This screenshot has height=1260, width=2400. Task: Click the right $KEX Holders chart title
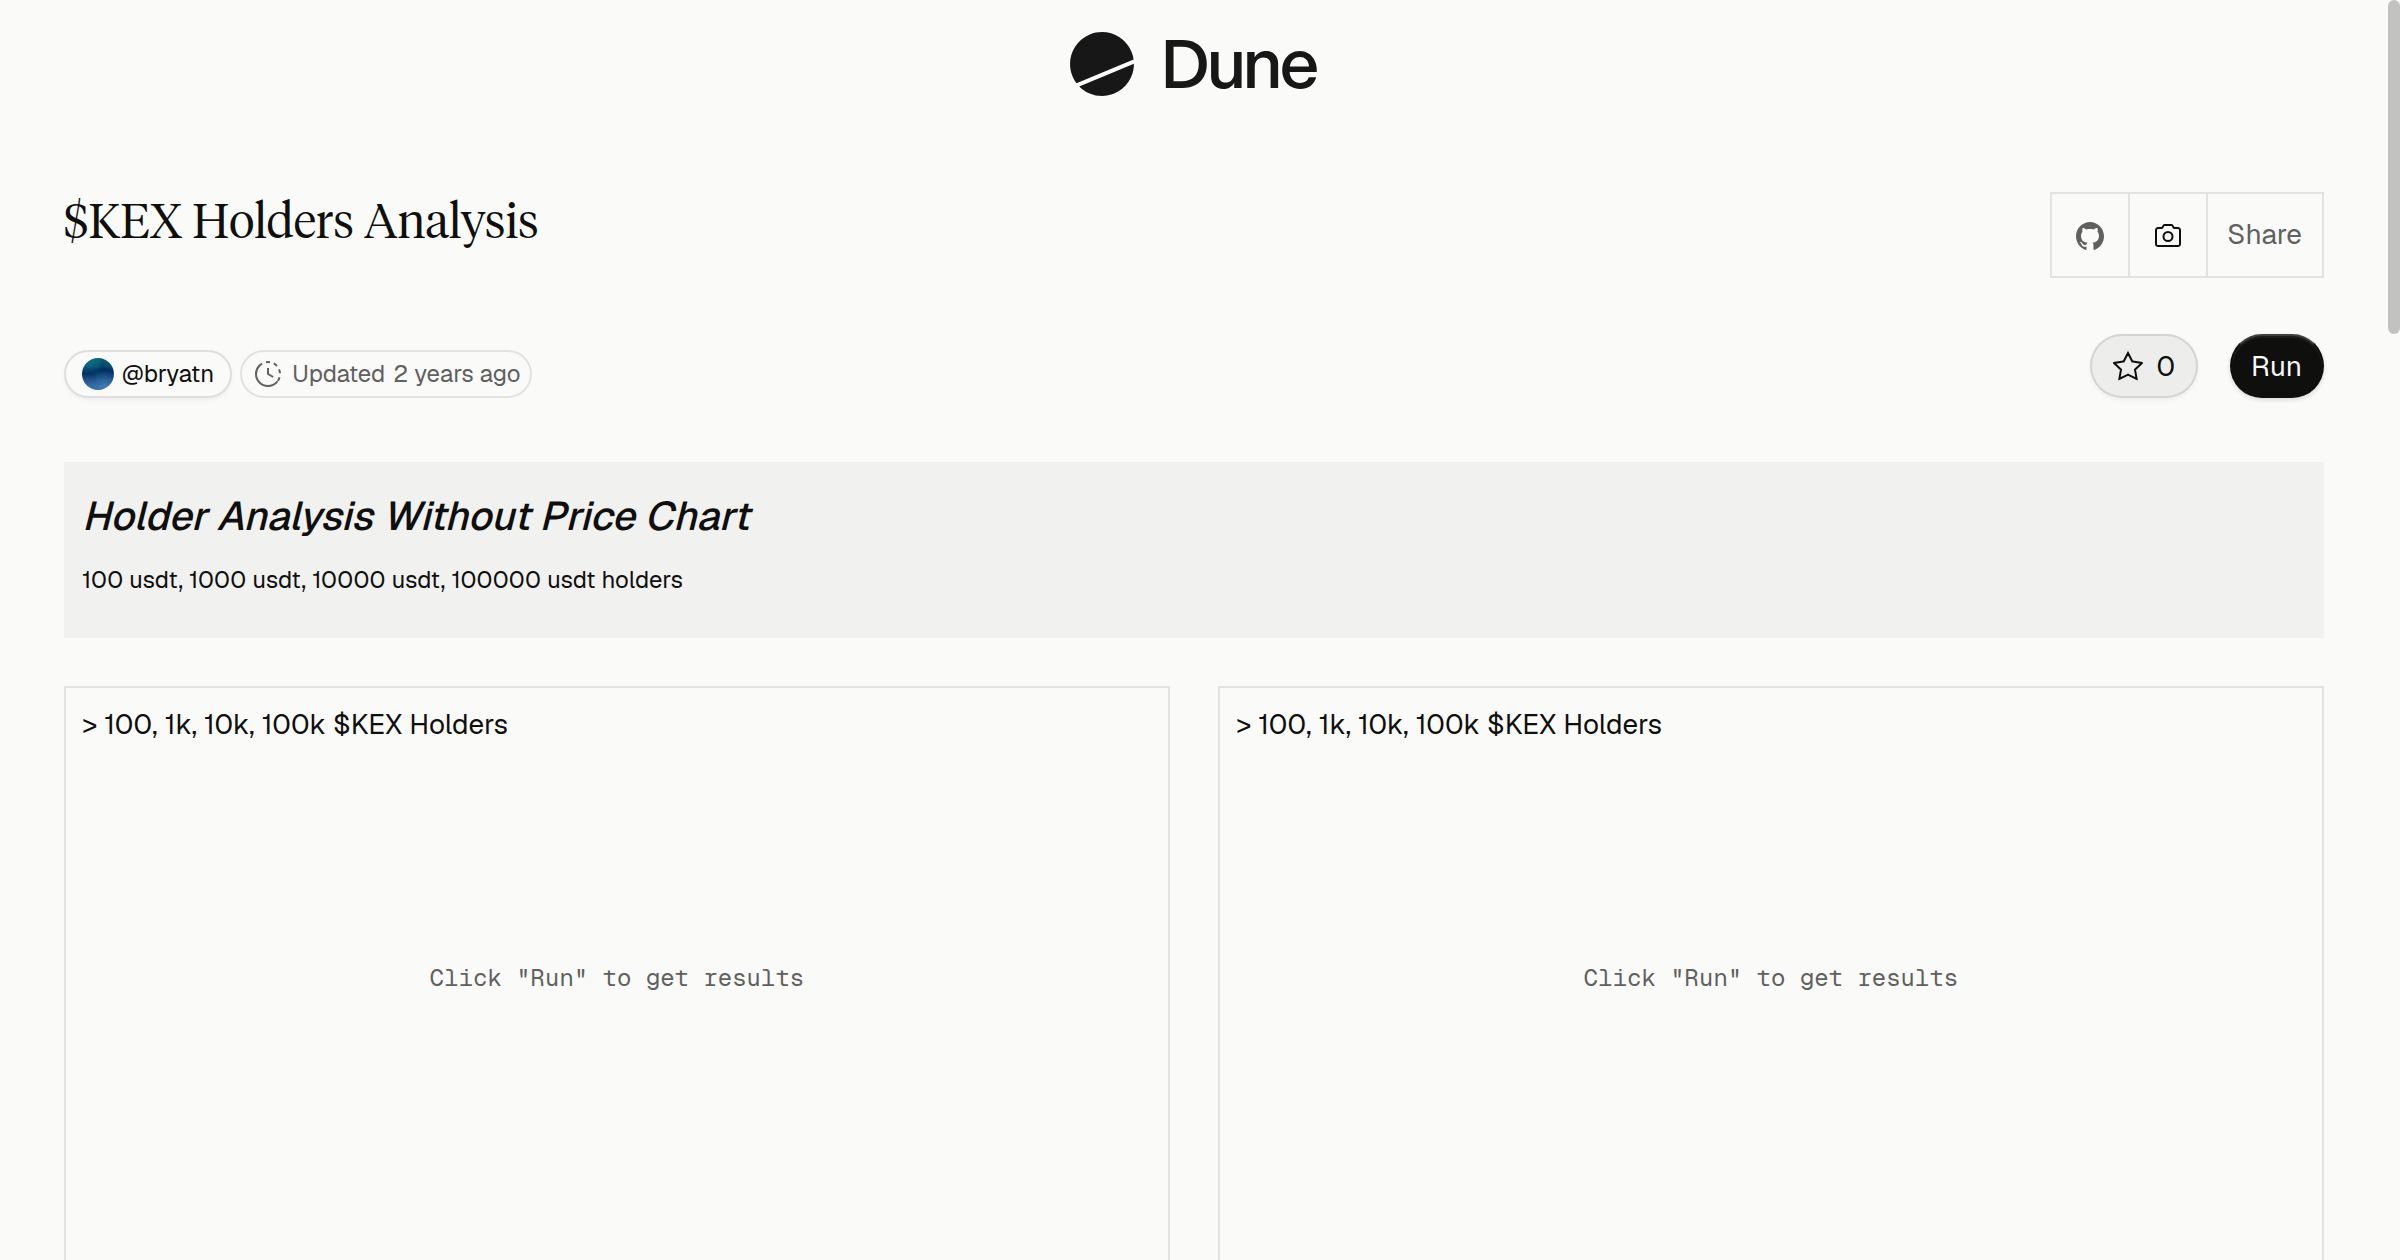(1449, 724)
